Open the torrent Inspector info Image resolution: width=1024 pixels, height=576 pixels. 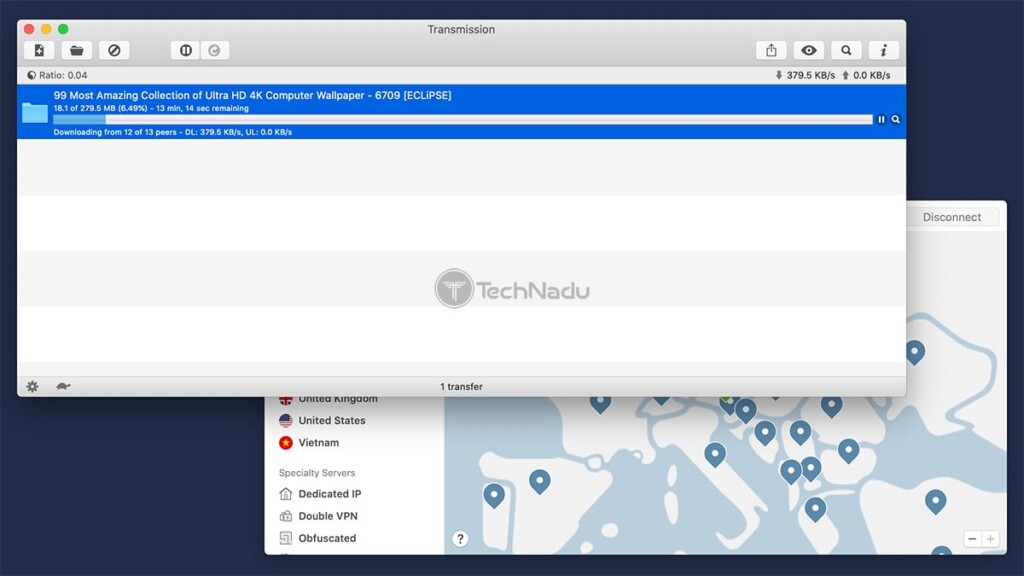point(884,50)
